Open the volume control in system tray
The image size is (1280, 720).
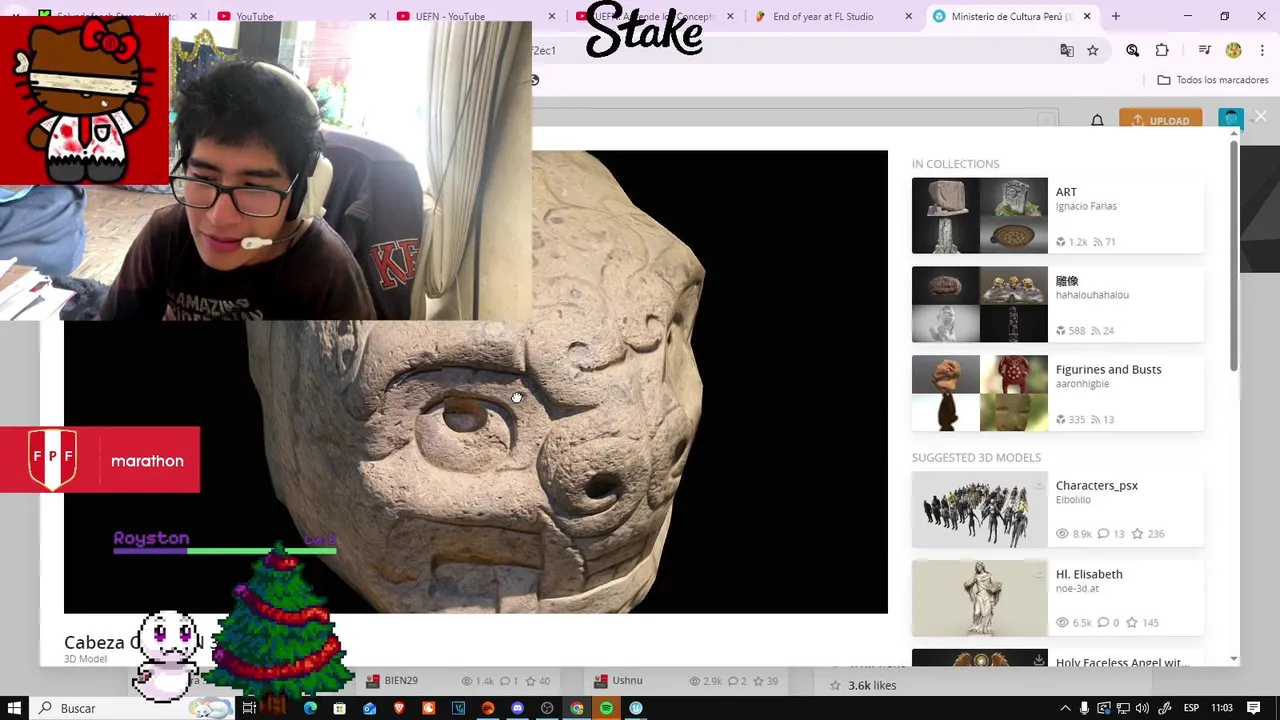tap(1143, 708)
